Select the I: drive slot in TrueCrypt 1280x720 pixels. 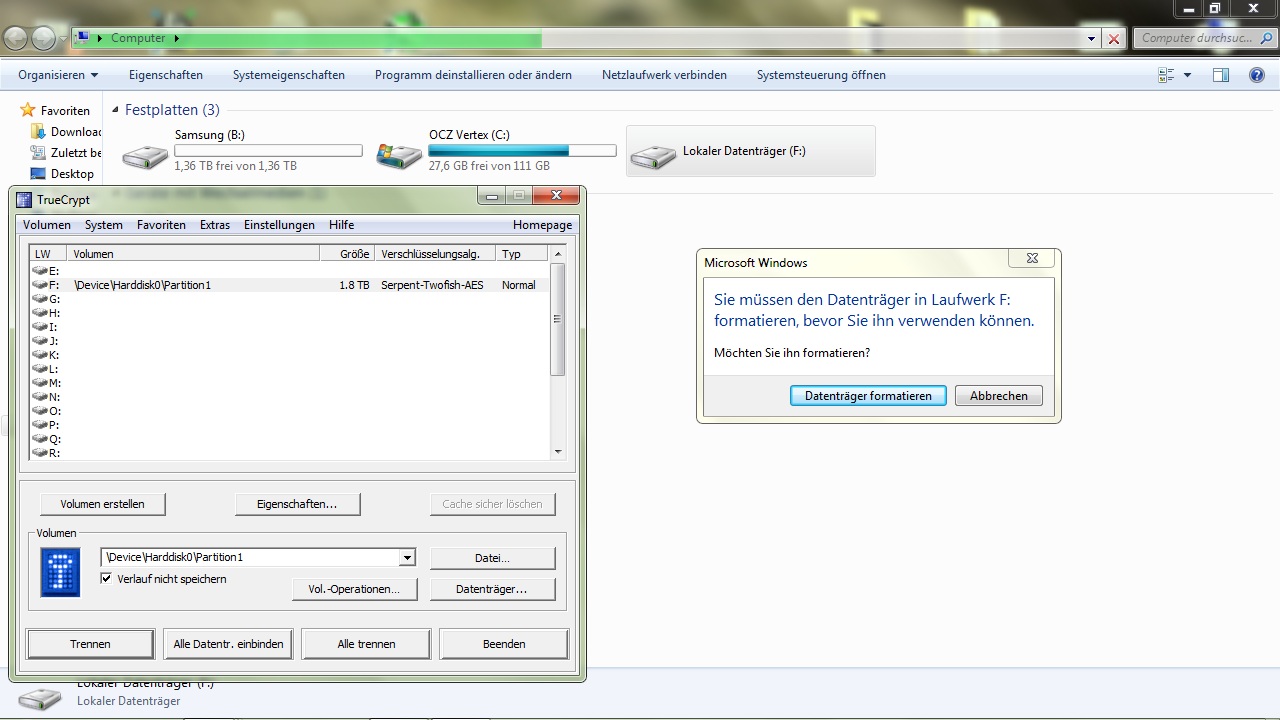click(290, 327)
